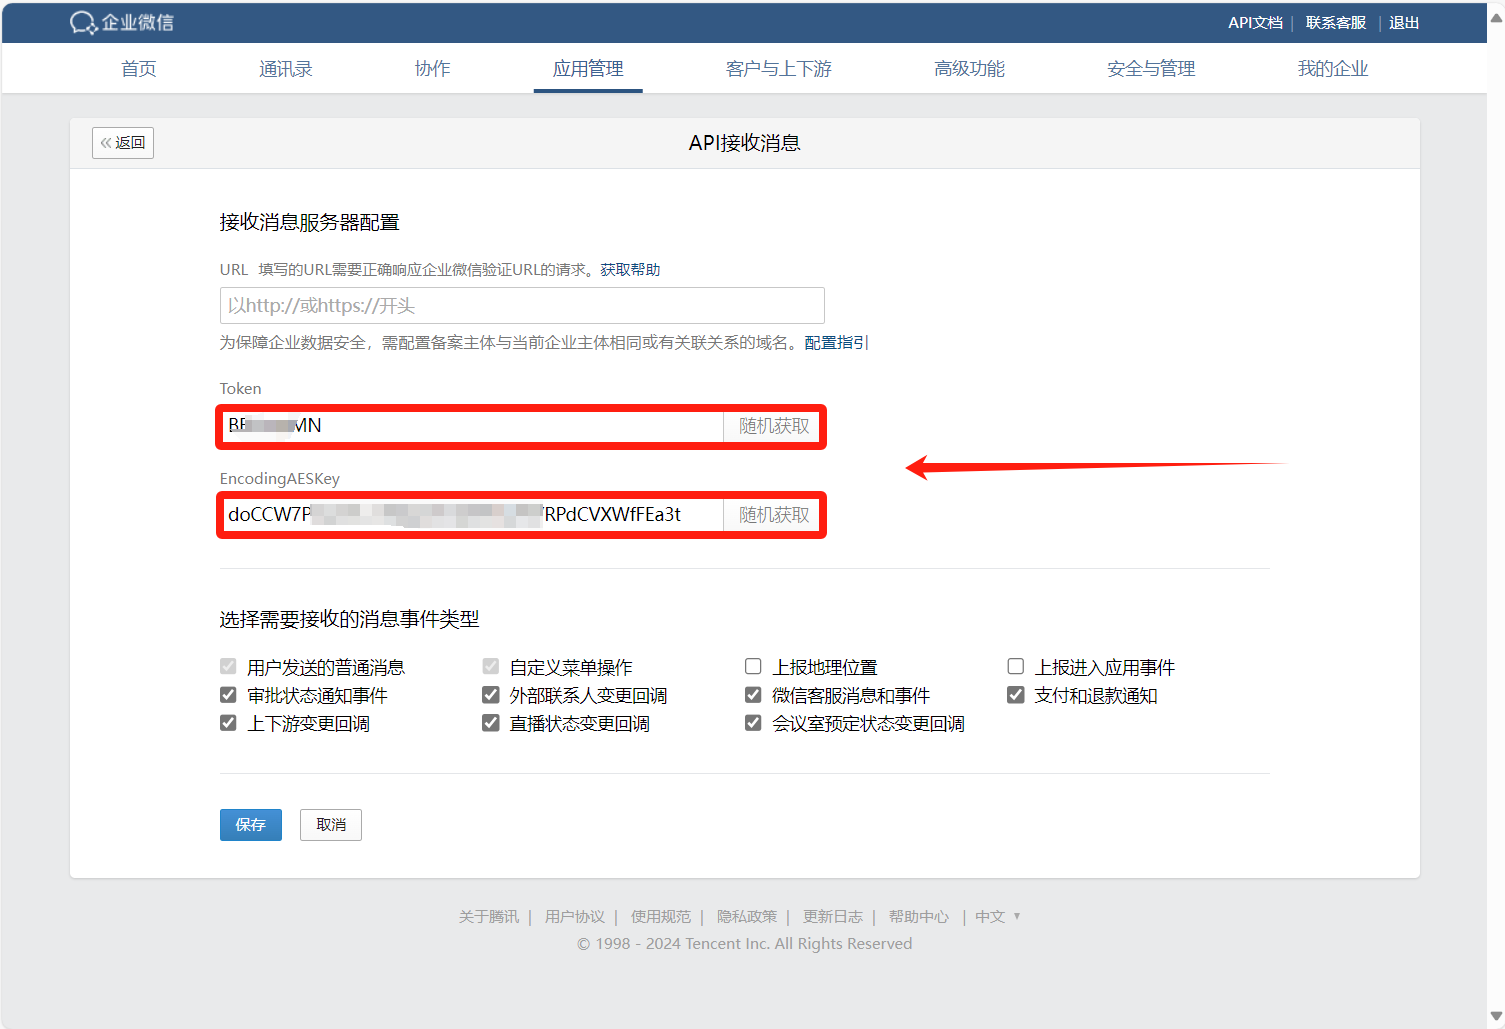The width and height of the screenshot is (1505, 1029).
Task: Click the 保存 button
Action: pyautogui.click(x=251, y=825)
